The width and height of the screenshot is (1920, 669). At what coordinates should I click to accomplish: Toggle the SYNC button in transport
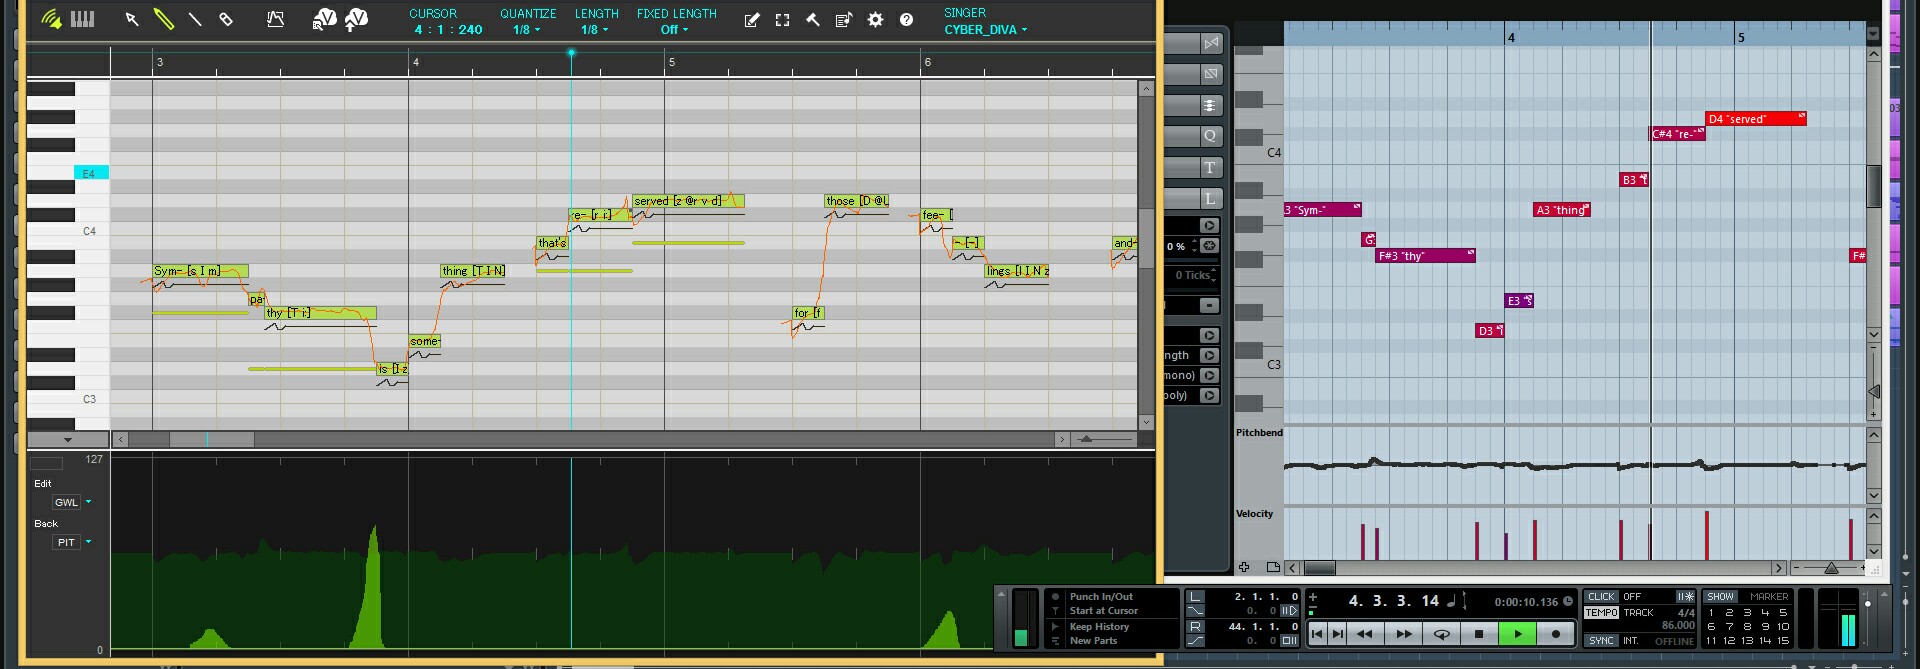(1601, 641)
